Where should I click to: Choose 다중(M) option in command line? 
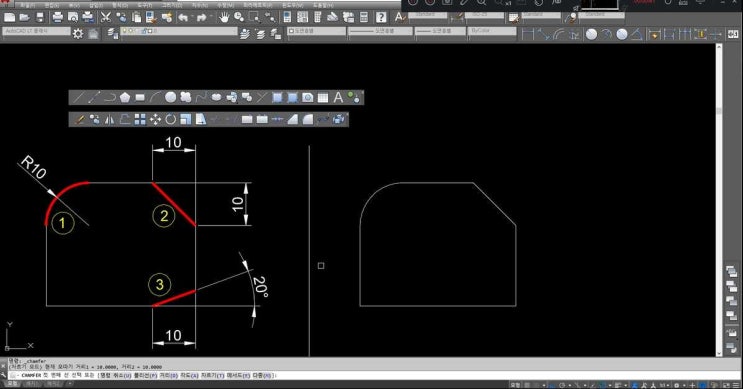(262, 376)
